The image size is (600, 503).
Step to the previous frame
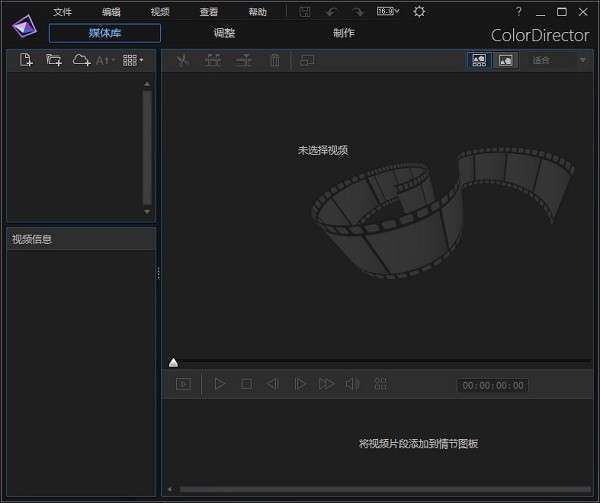point(272,384)
